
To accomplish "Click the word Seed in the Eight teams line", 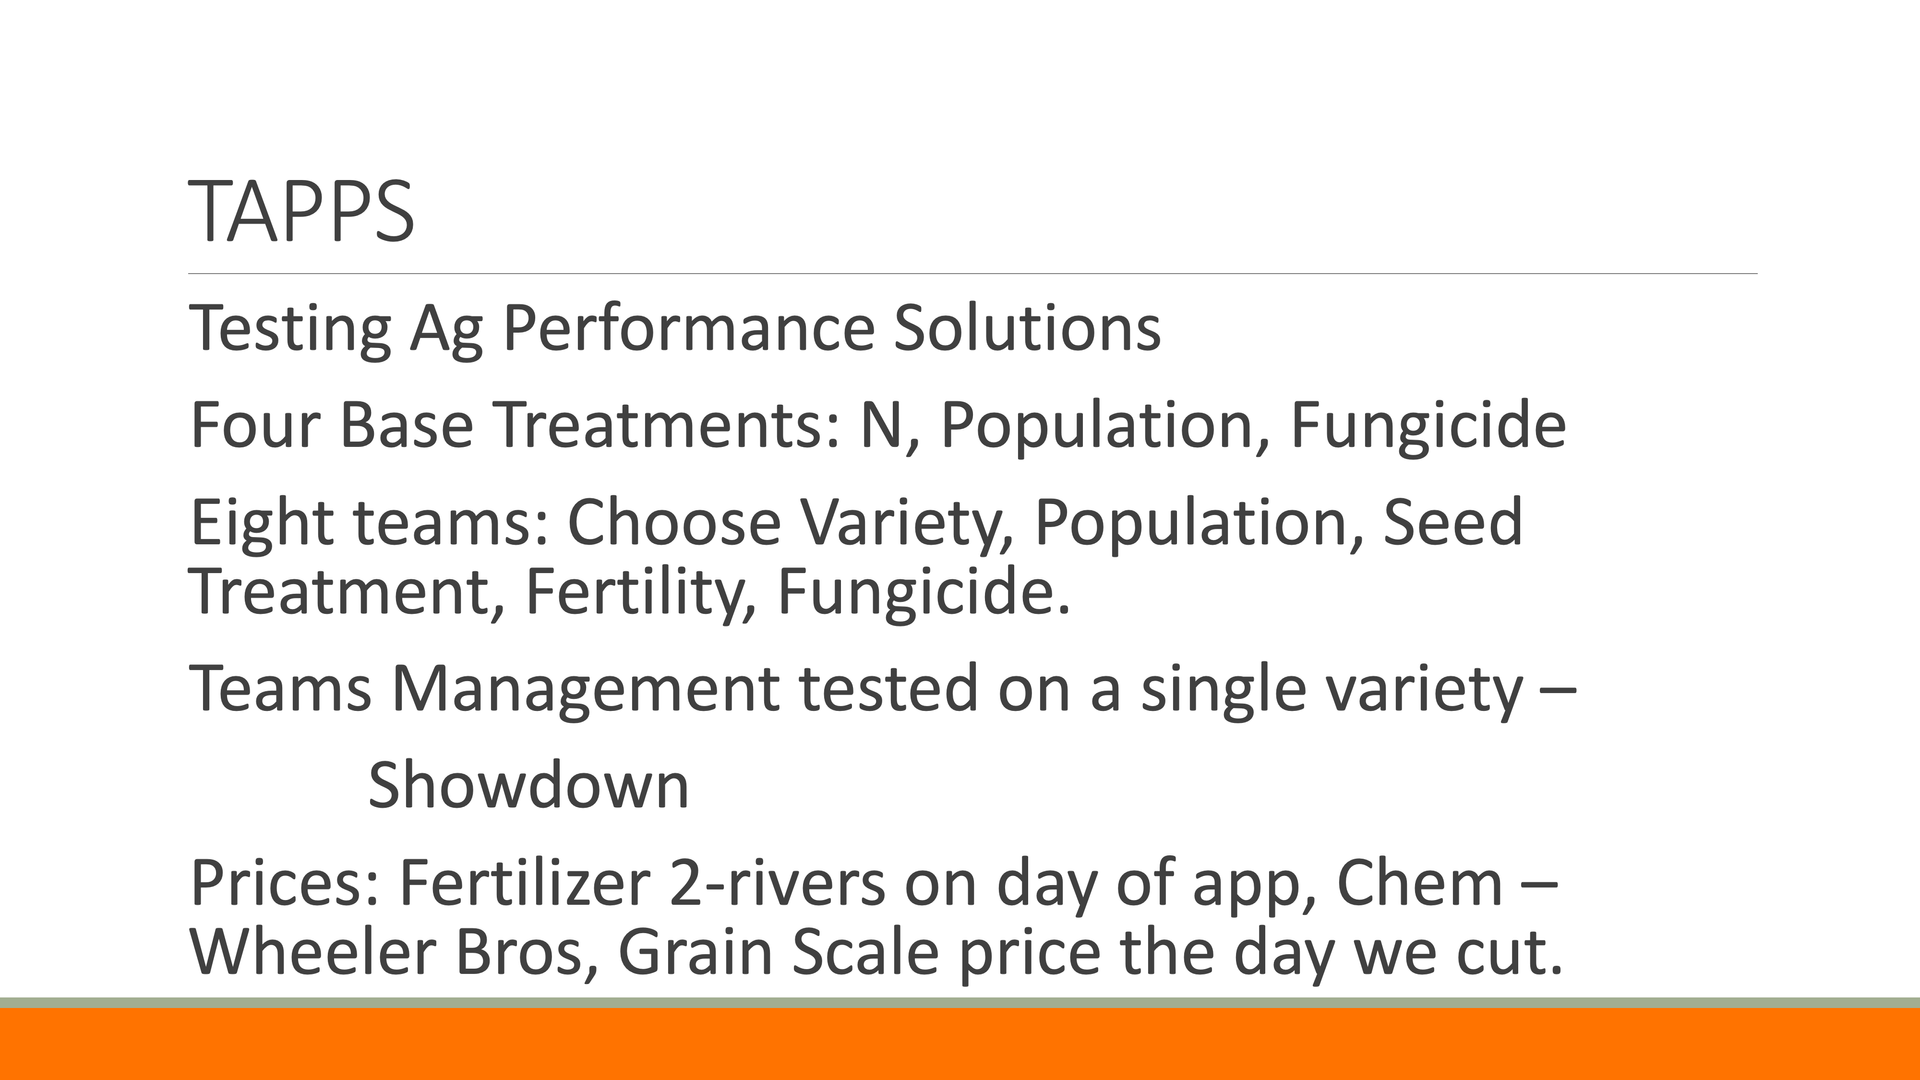I will click(x=1452, y=522).
